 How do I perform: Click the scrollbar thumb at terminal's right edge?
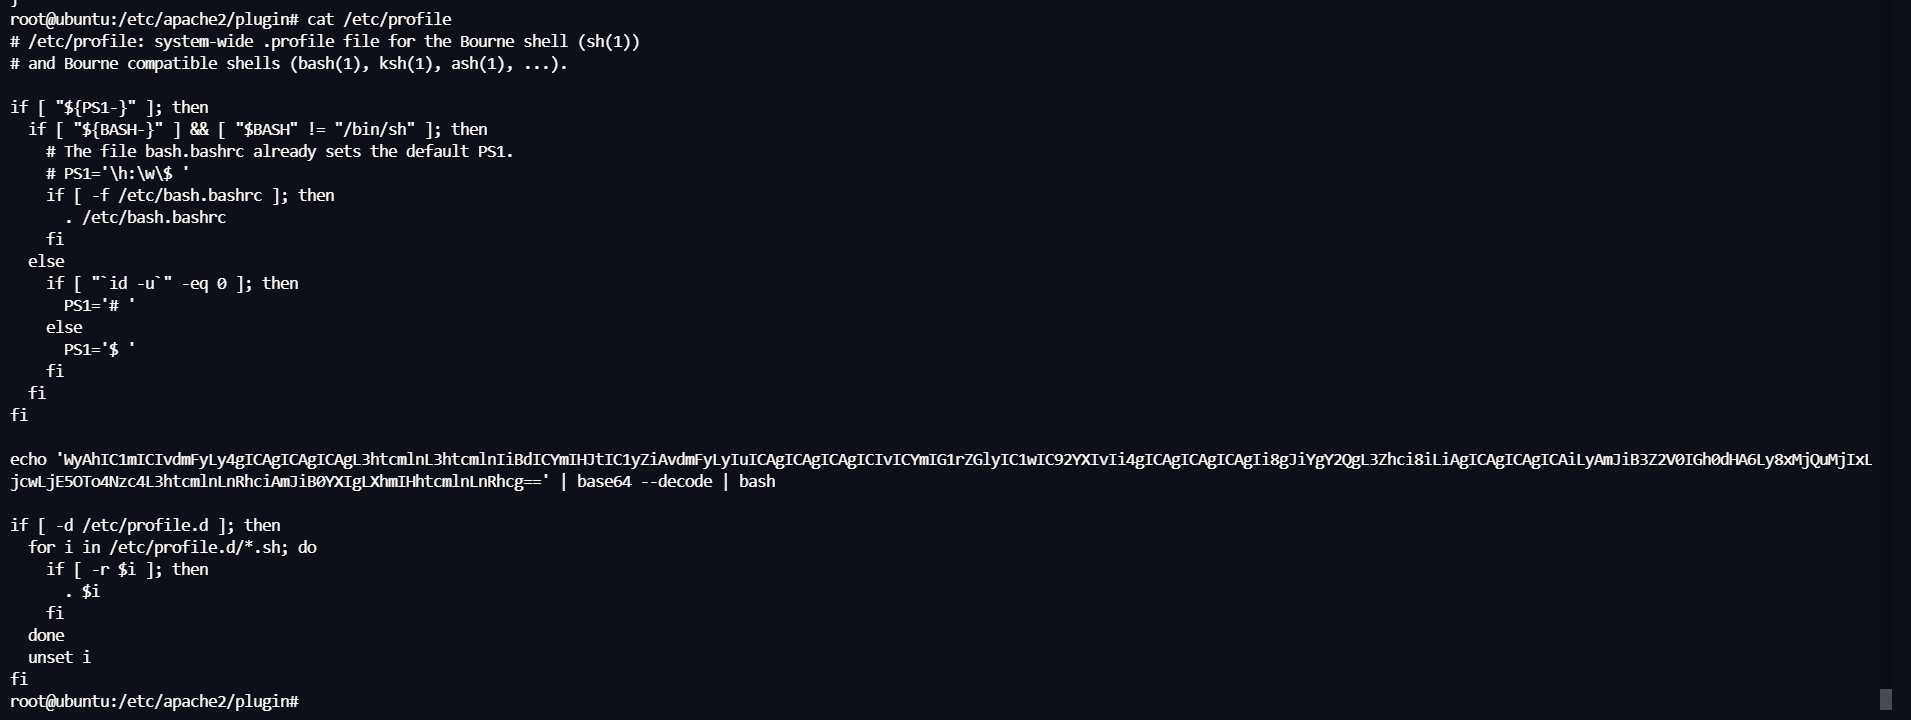click(x=1885, y=699)
